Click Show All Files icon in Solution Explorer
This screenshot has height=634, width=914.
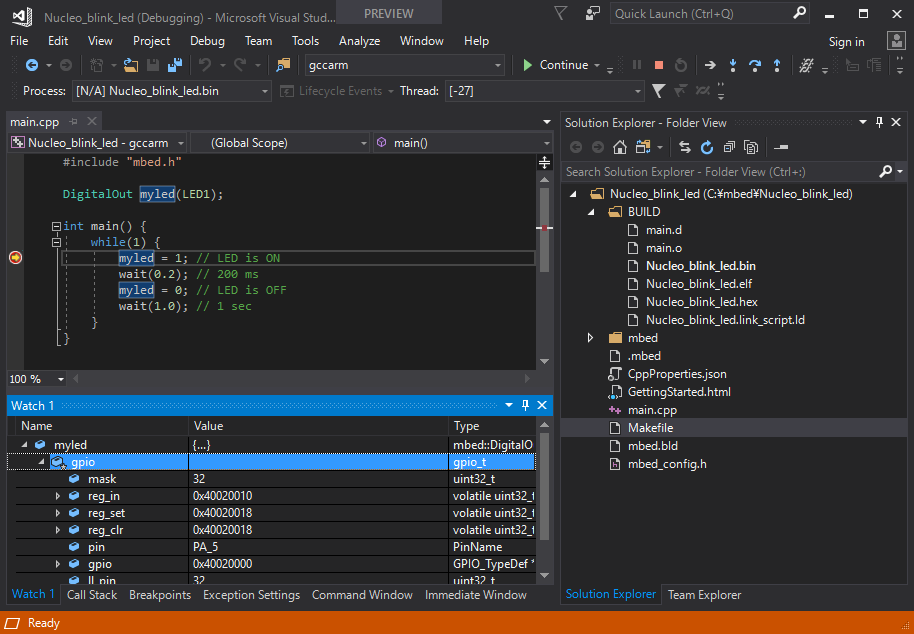pos(751,147)
